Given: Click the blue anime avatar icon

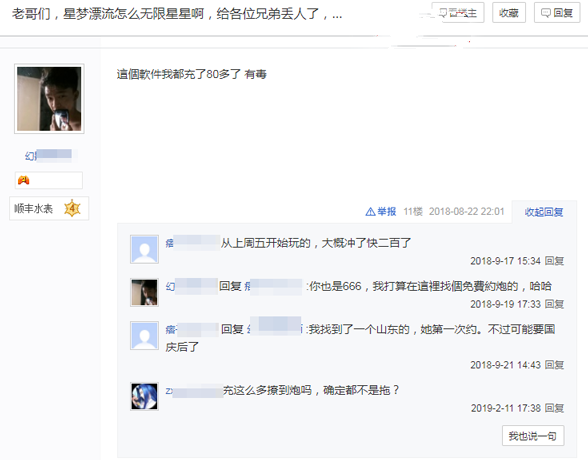Looking at the screenshot, I should pos(144,396).
